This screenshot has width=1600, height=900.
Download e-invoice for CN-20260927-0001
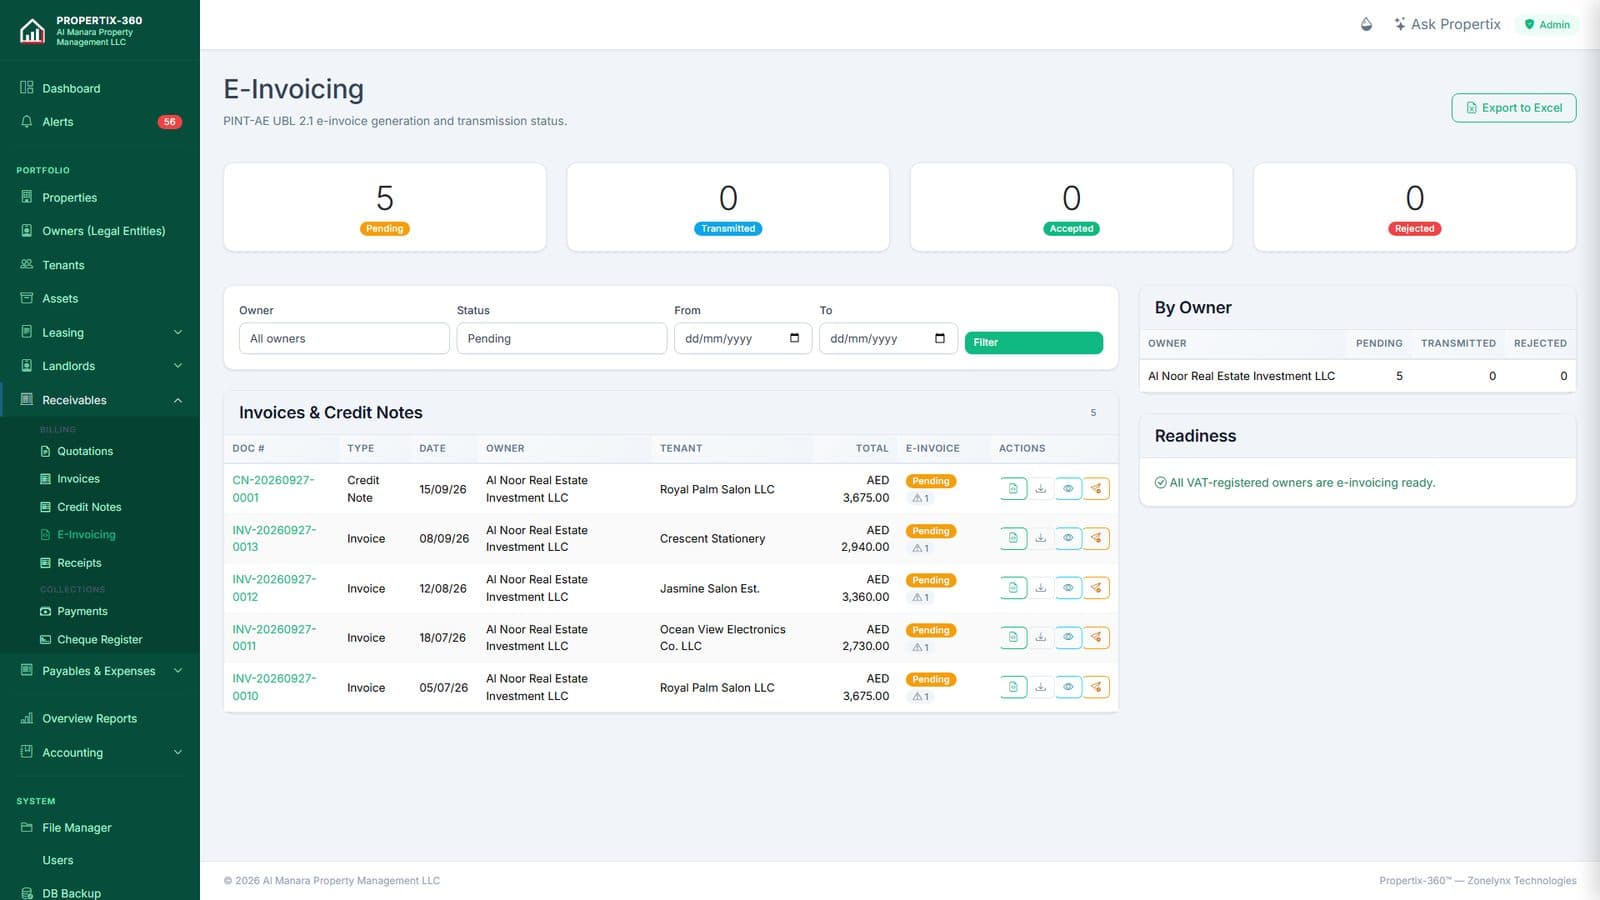click(x=1041, y=489)
